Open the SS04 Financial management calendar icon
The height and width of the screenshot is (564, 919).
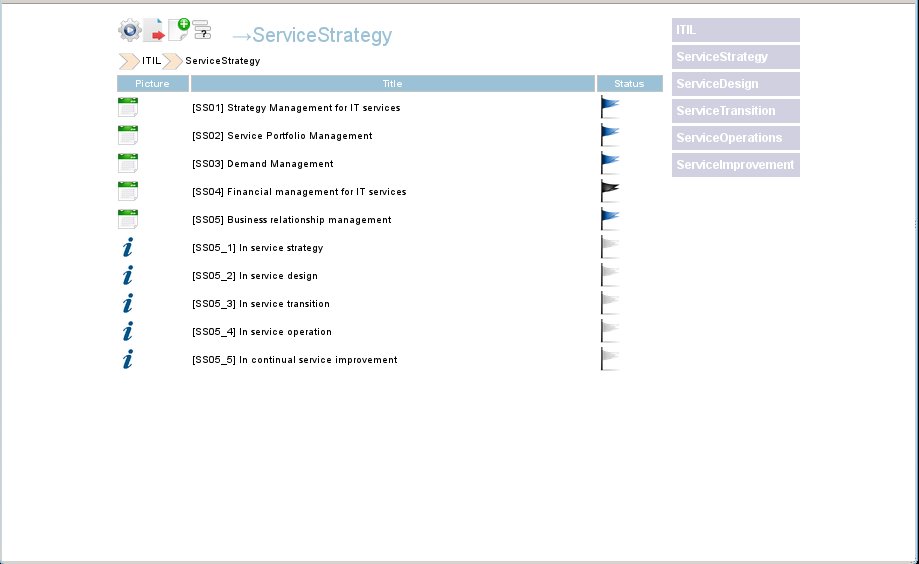click(x=128, y=192)
